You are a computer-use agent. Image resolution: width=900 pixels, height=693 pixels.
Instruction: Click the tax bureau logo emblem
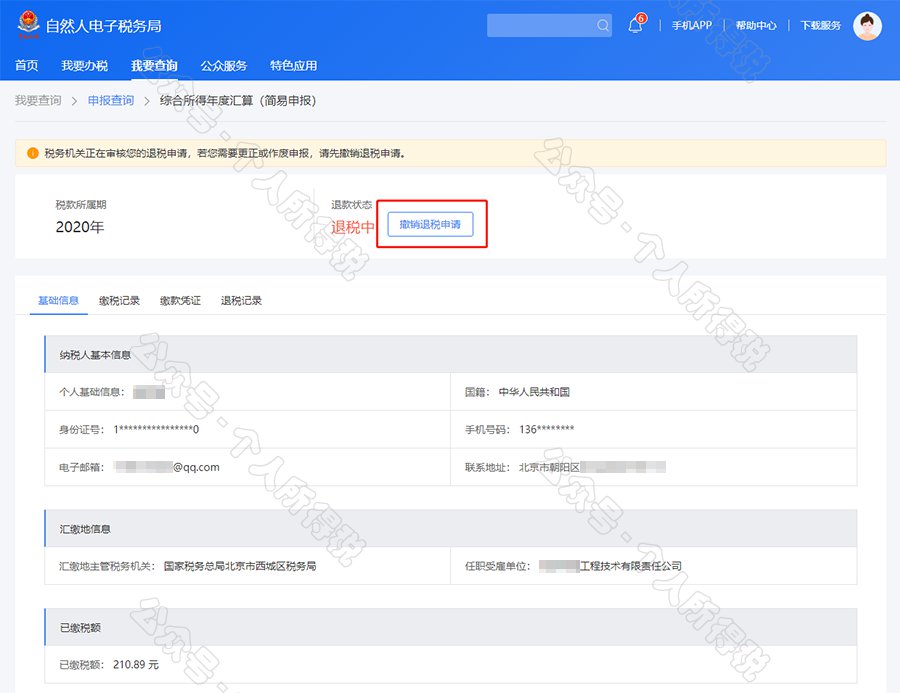[28, 25]
